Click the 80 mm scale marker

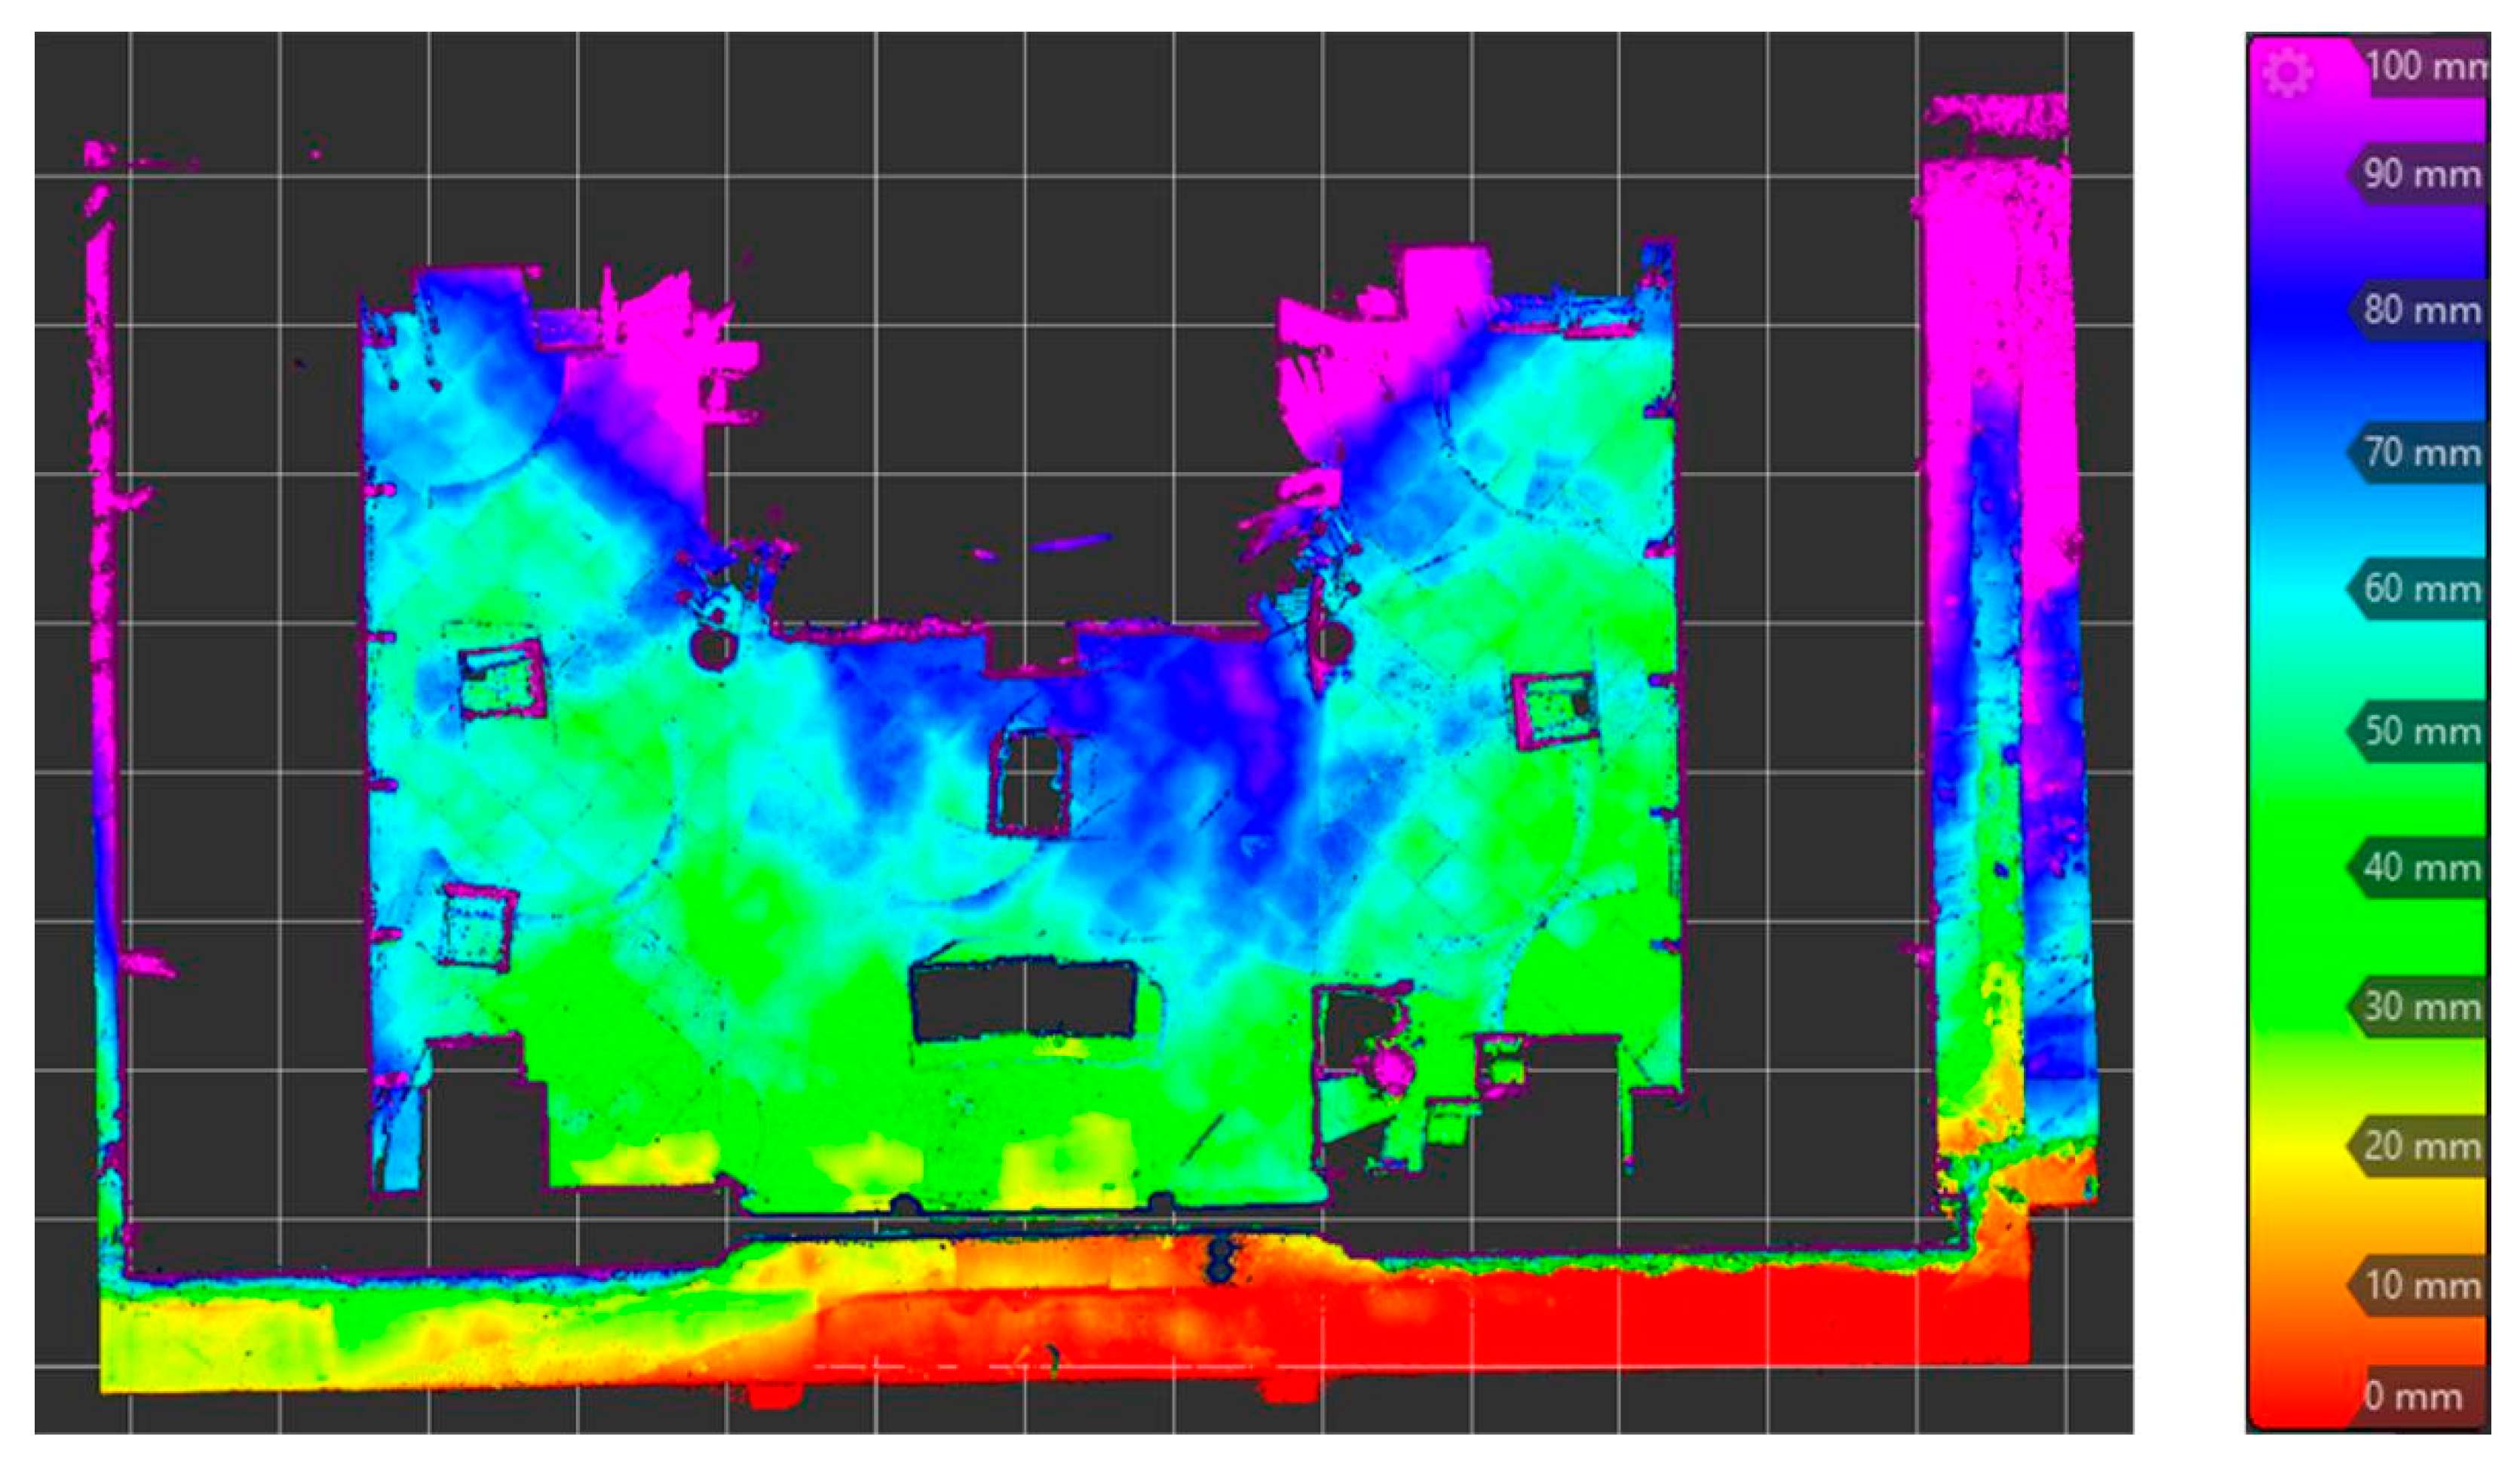(2420, 310)
